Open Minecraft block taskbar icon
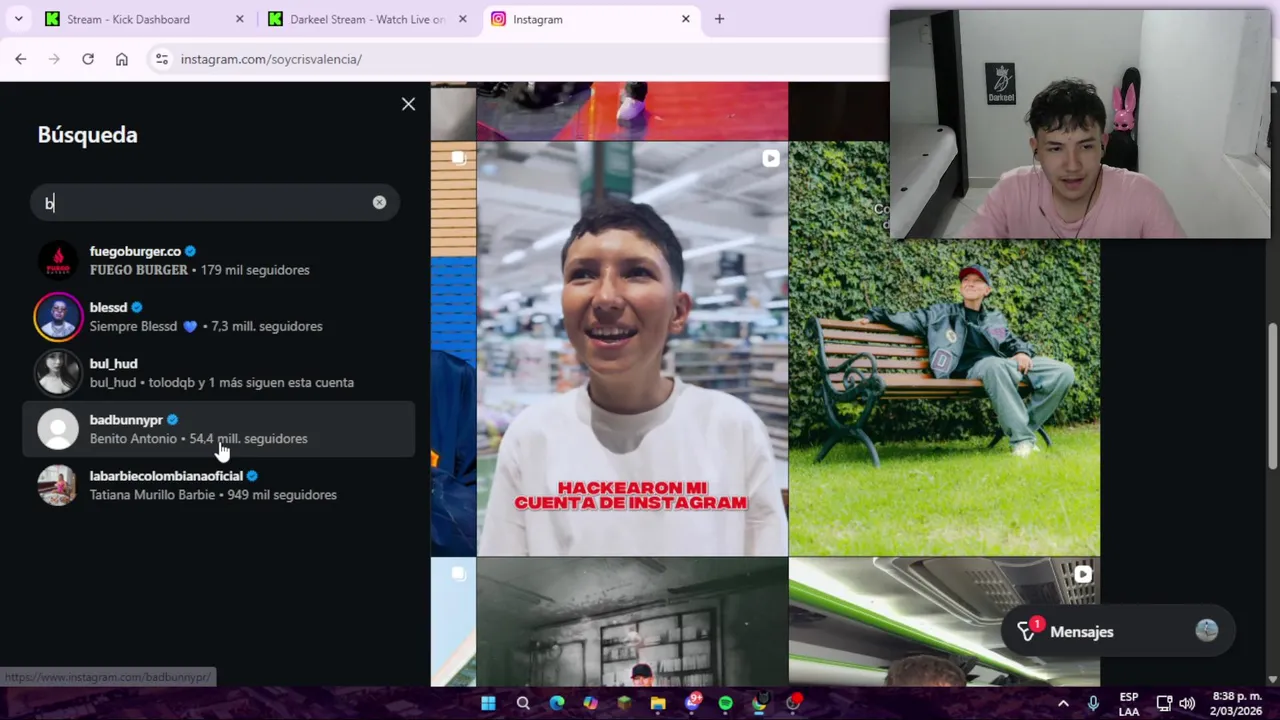Viewport: 1280px width, 720px height. [624, 703]
